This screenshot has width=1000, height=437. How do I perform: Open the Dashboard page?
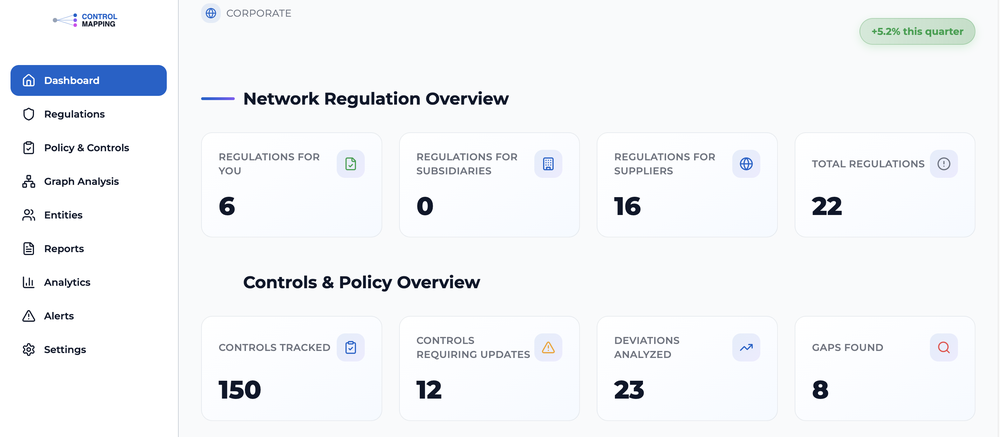pos(88,81)
